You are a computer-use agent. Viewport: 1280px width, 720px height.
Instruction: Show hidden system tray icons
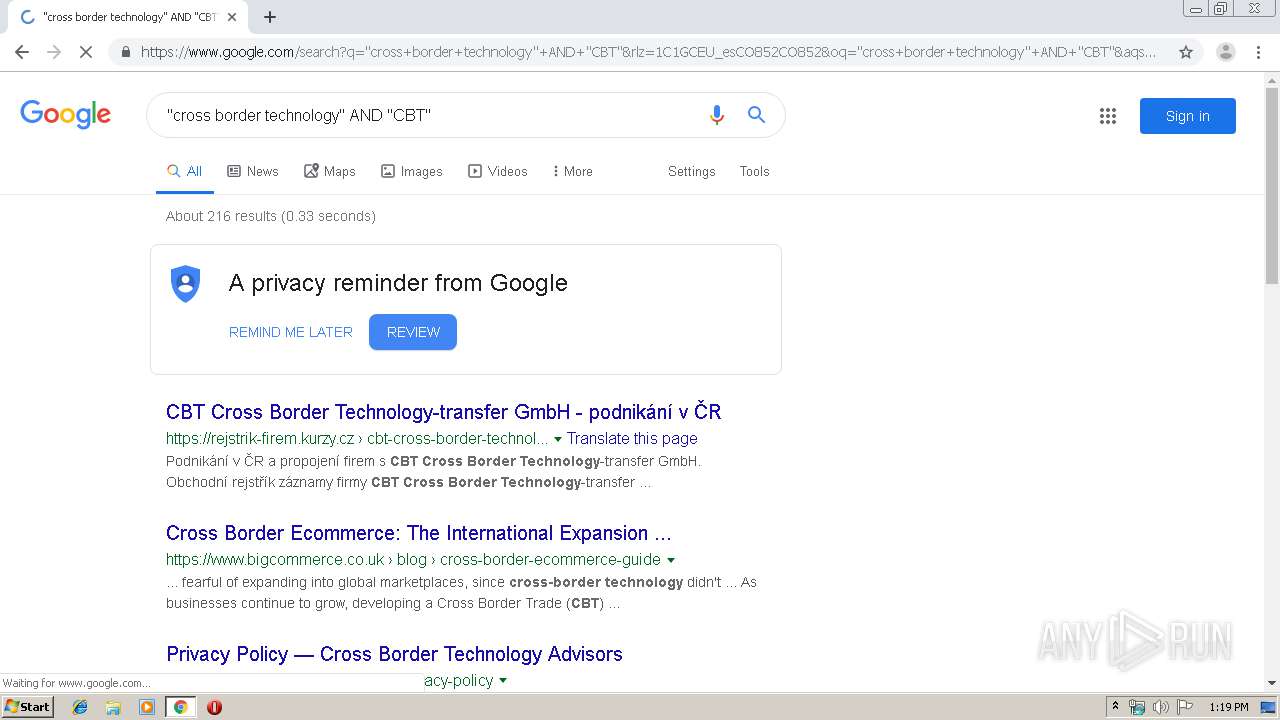pos(1115,707)
